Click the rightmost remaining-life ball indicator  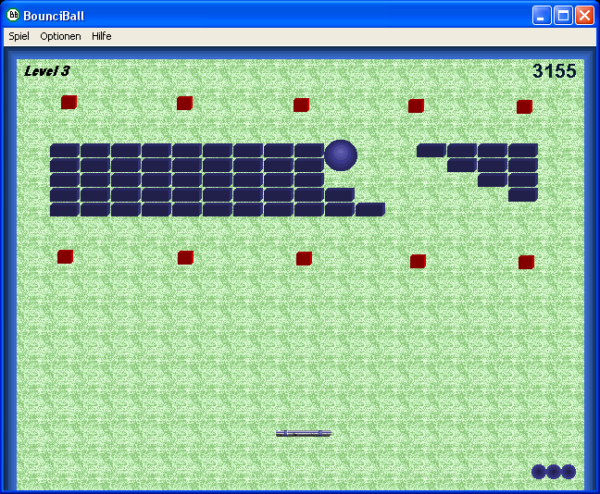[568, 472]
